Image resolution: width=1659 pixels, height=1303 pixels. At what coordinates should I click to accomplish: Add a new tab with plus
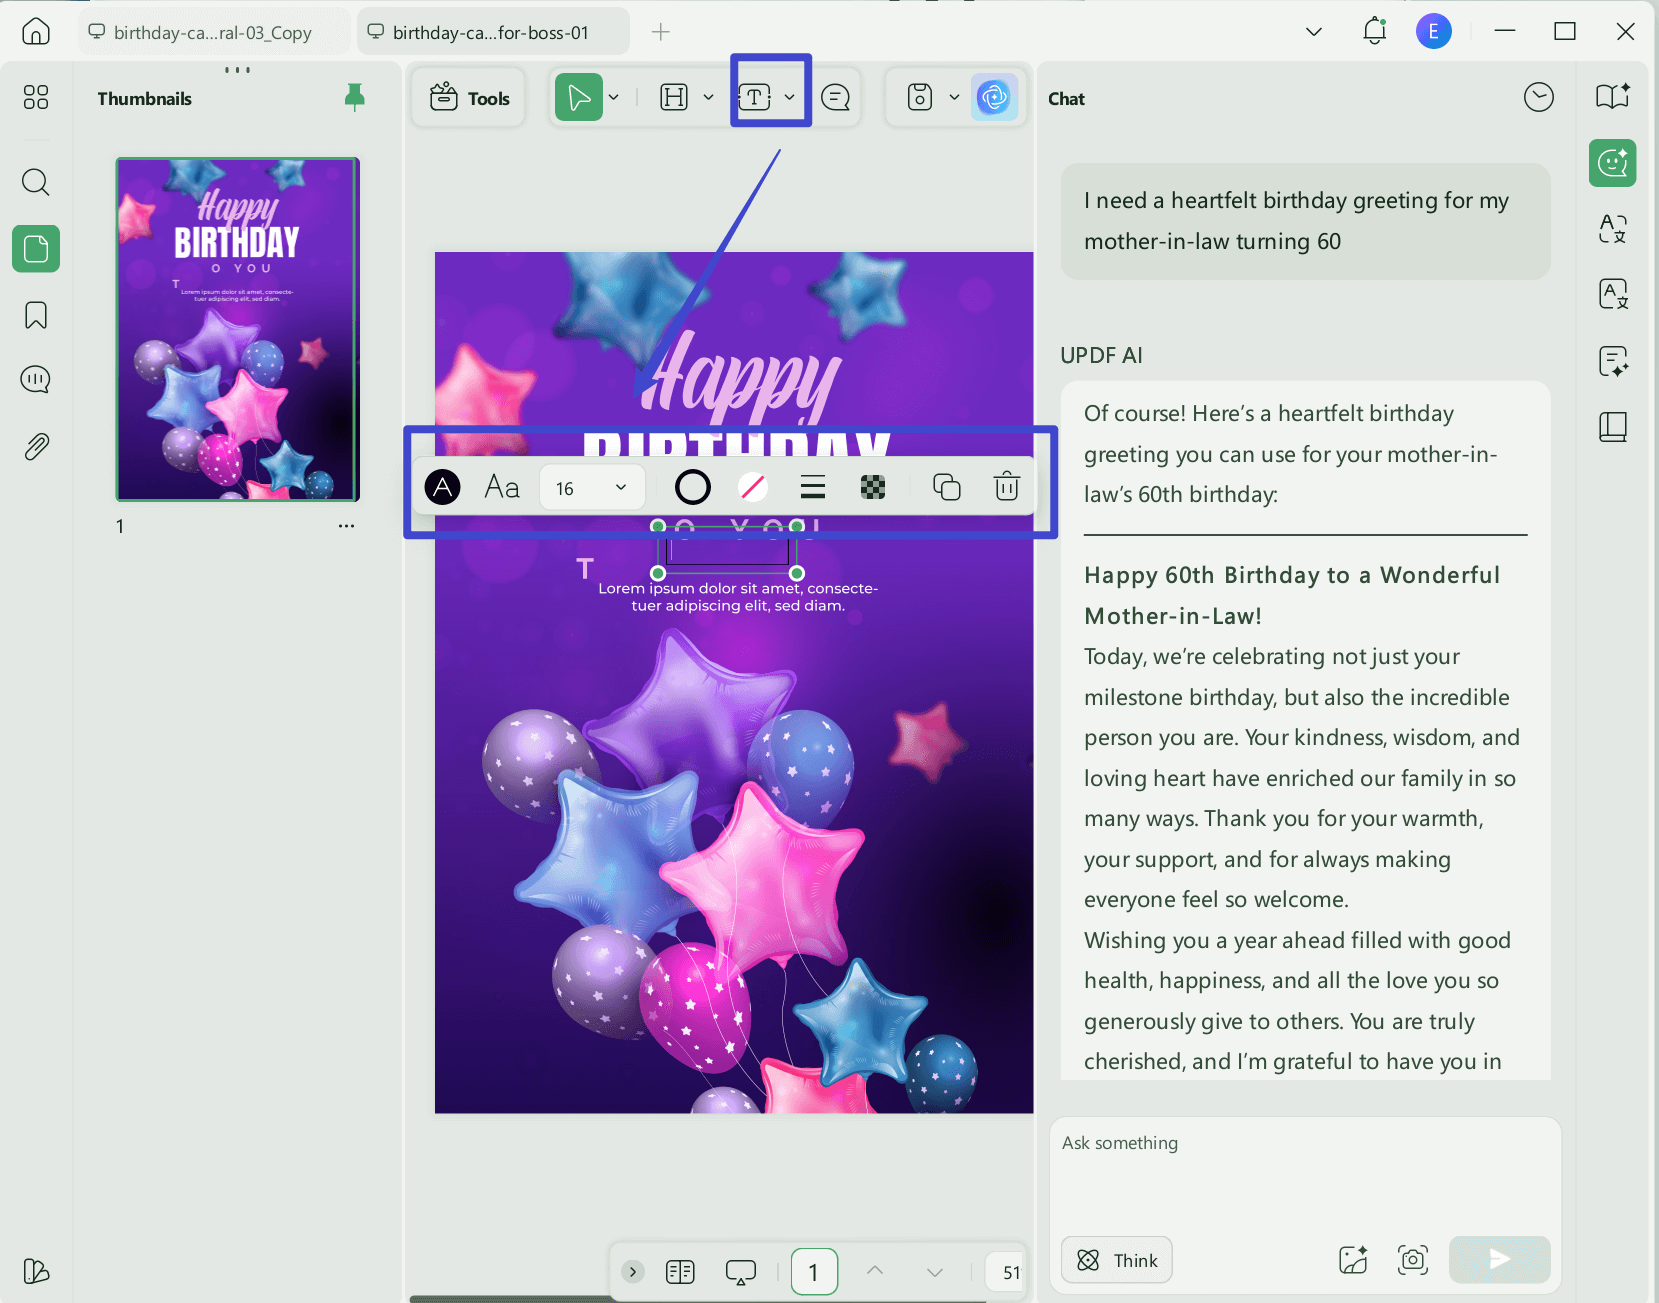pyautogui.click(x=660, y=32)
